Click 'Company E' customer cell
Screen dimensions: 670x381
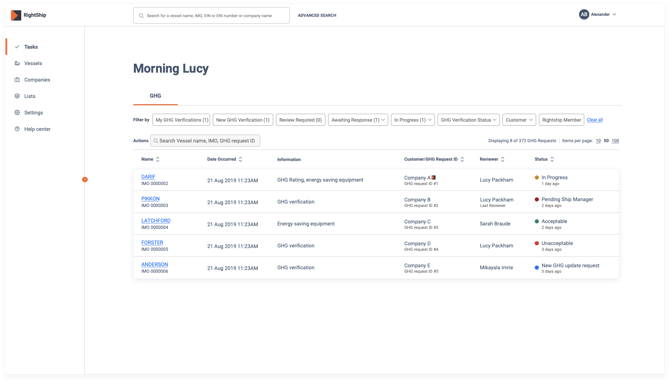417,265
